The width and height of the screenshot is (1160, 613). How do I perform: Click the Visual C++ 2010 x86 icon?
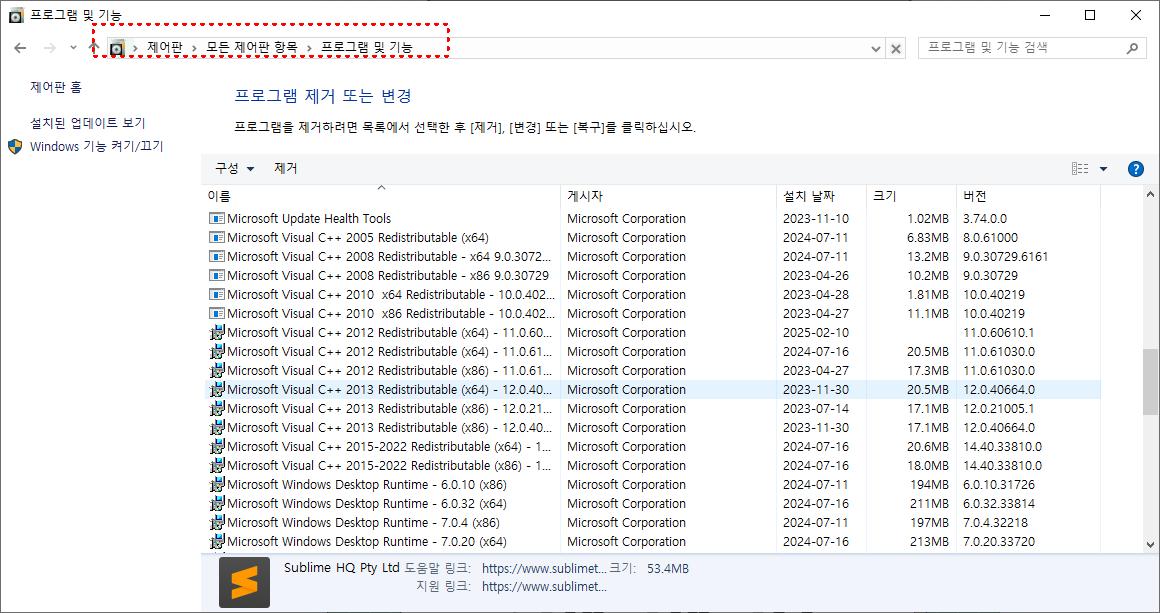pyautogui.click(x=217, y=314)
